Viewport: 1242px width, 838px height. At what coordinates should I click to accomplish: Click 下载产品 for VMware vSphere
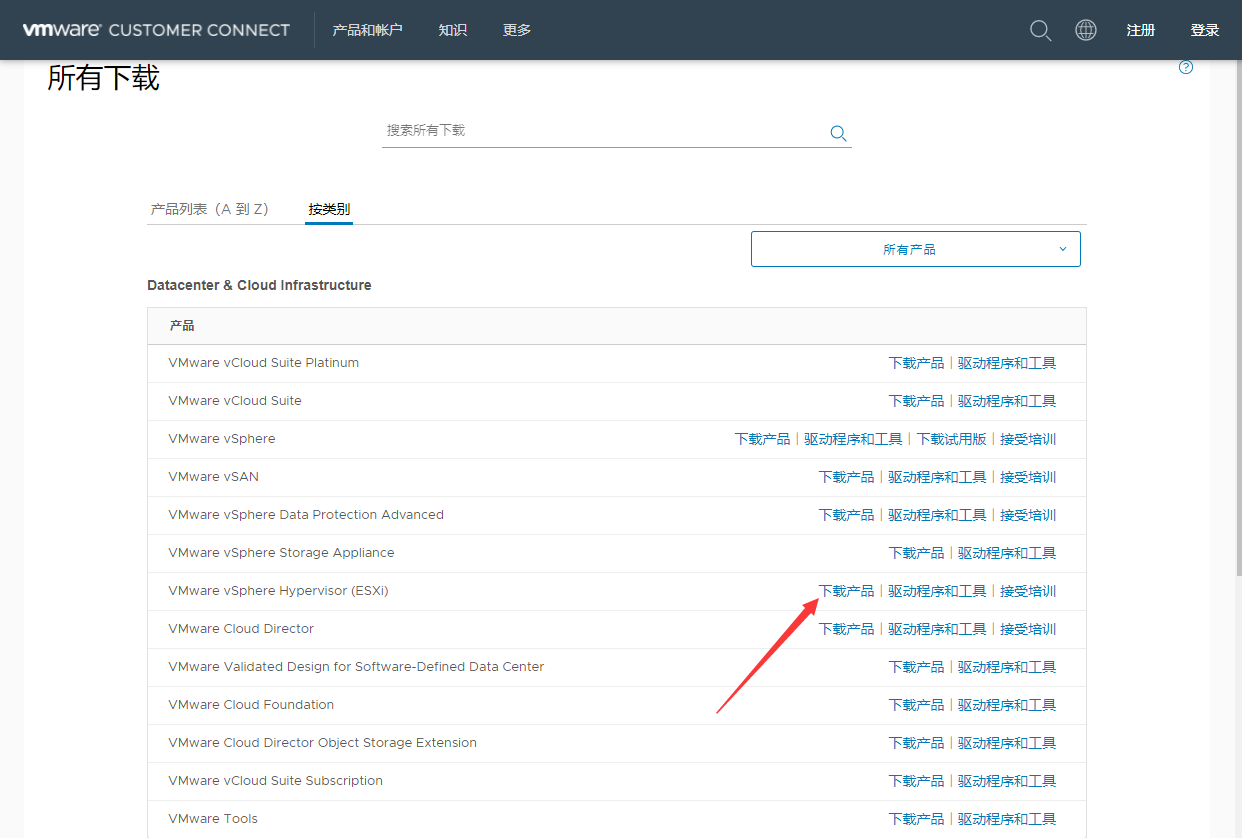coord(762,439)
